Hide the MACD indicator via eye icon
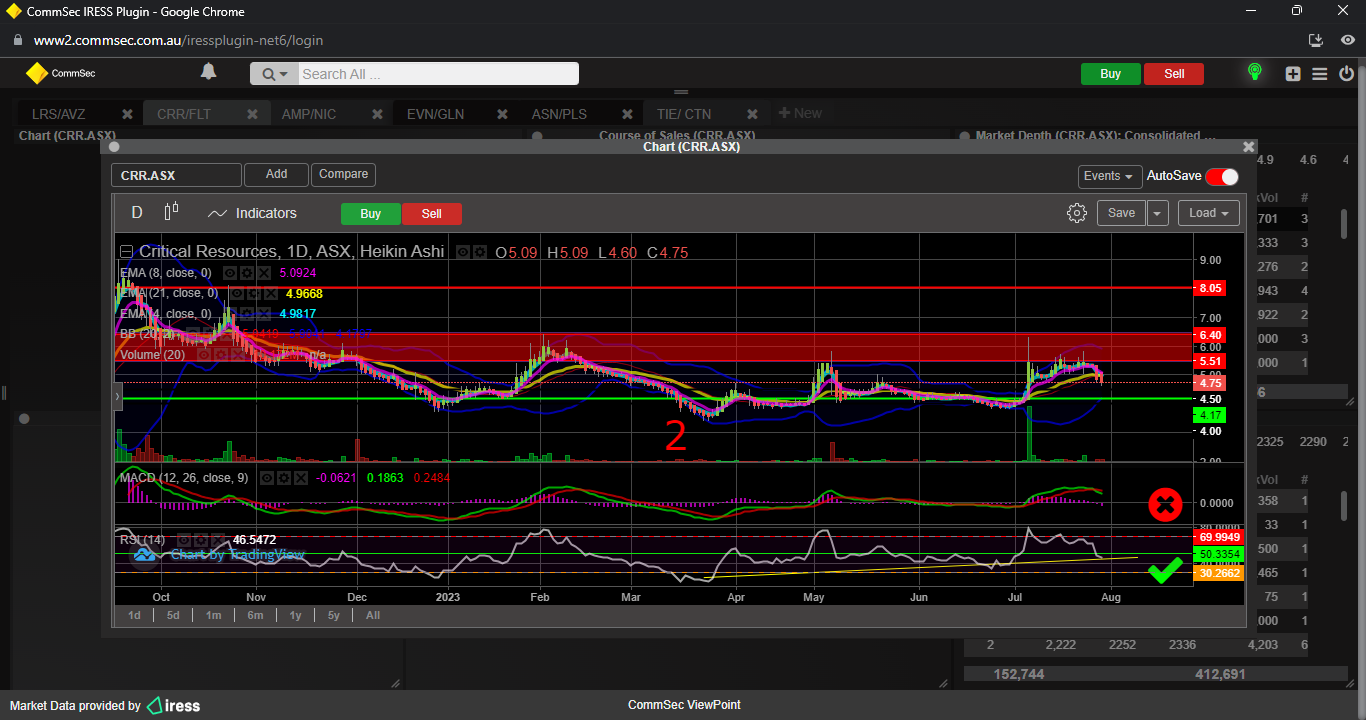Image resolution: width=1366 pixels, height=720 pixels. pyautogui.click(x=265, y=478)
